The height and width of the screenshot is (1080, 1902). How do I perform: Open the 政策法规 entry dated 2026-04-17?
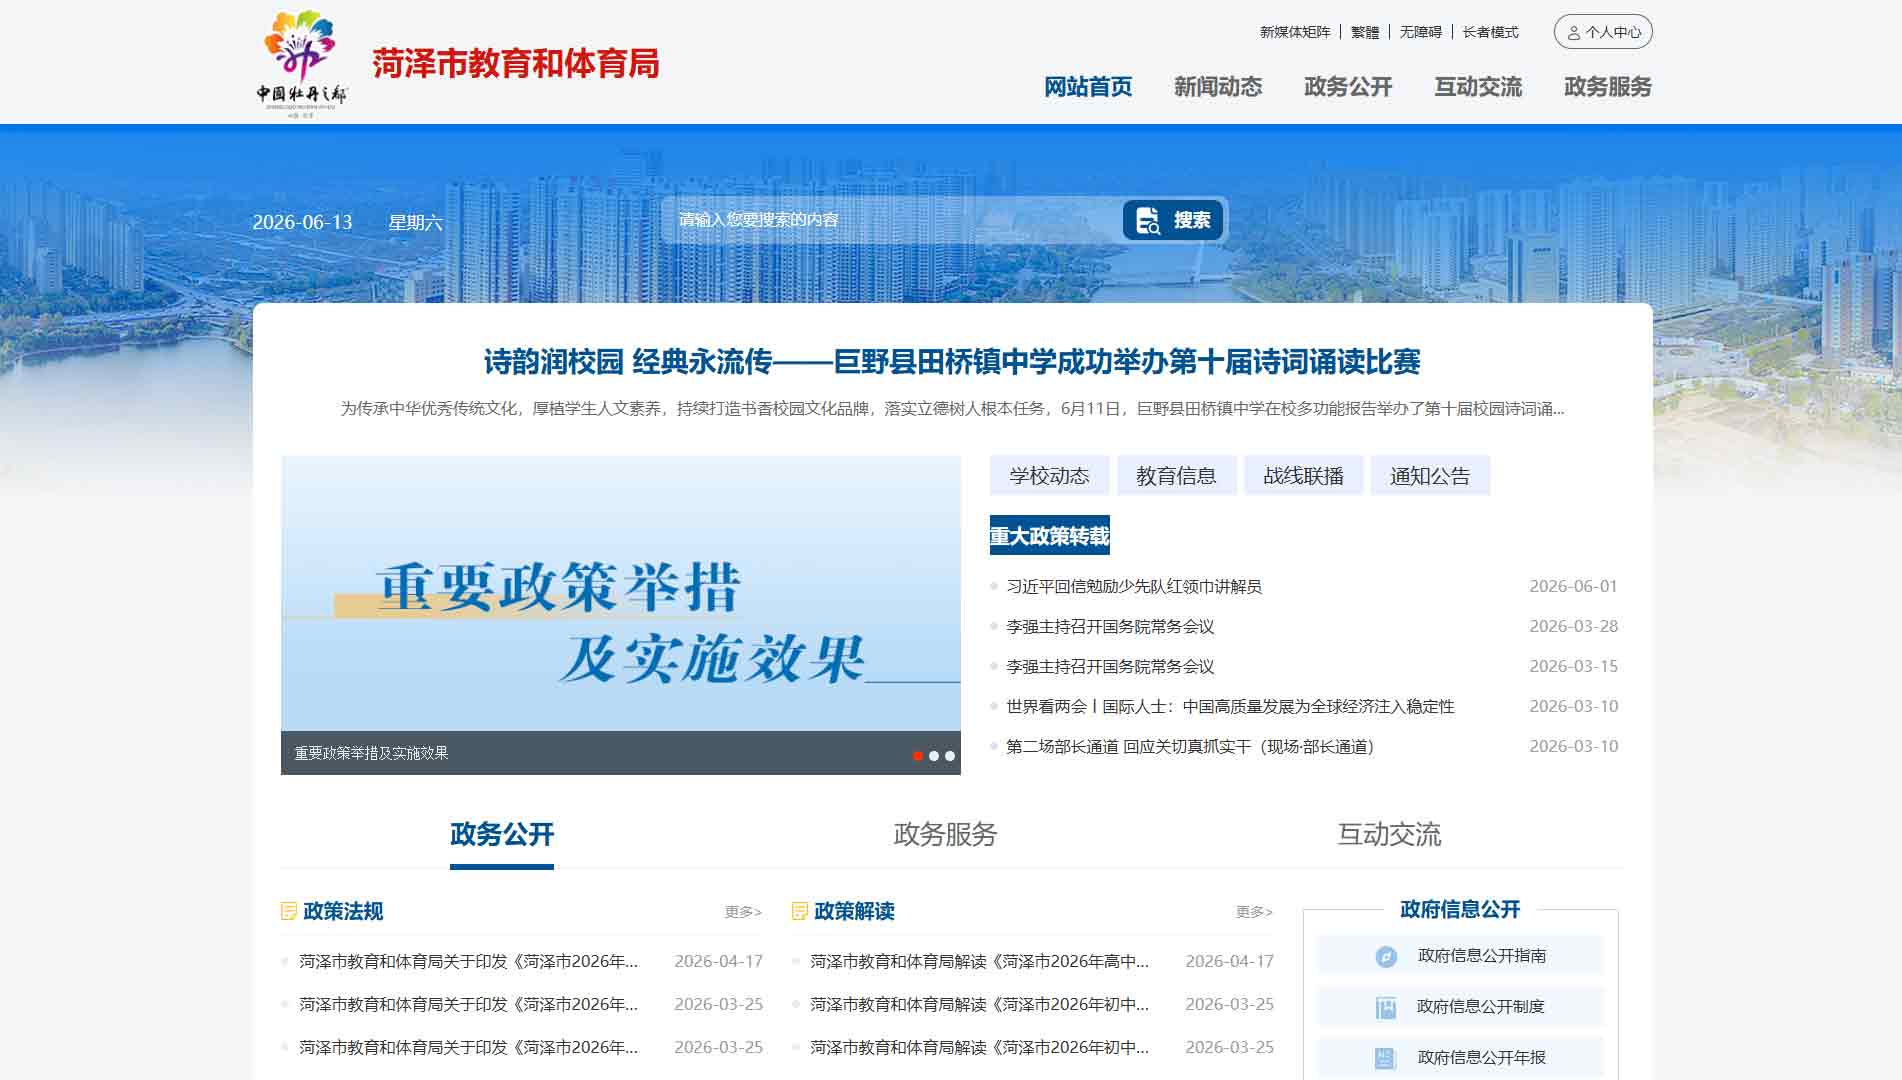point(468,961)
